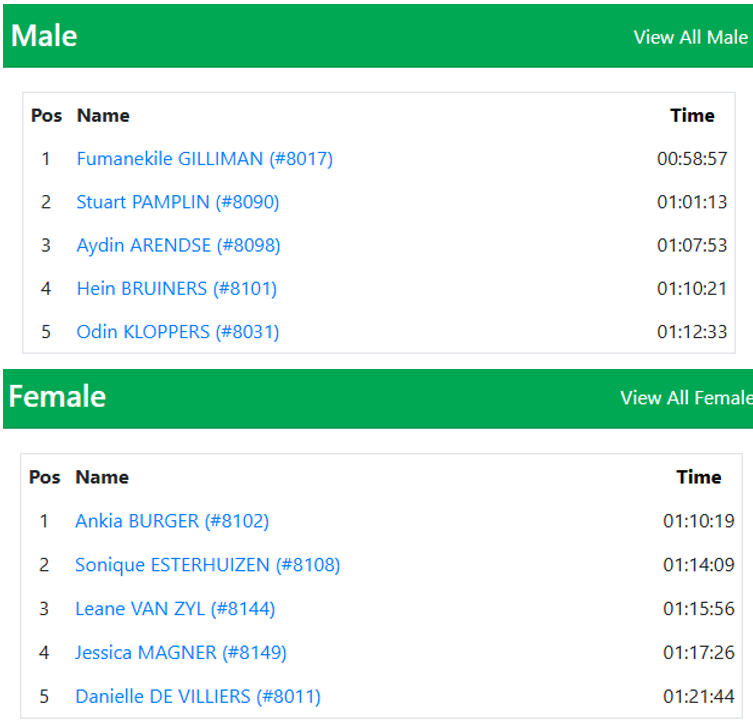Viewport: 753px width, 720px height.
Task: Open Danielle DE VILLIERS (#8011) link
Action: coord(197,696)
